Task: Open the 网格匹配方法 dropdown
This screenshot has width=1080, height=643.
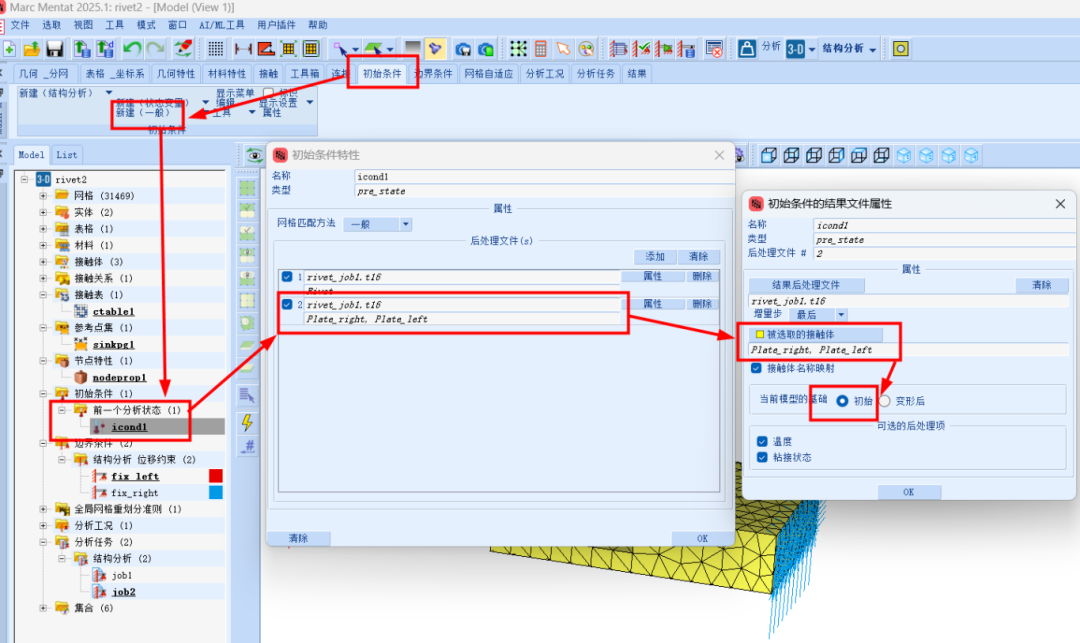Action: click(378, 225)
